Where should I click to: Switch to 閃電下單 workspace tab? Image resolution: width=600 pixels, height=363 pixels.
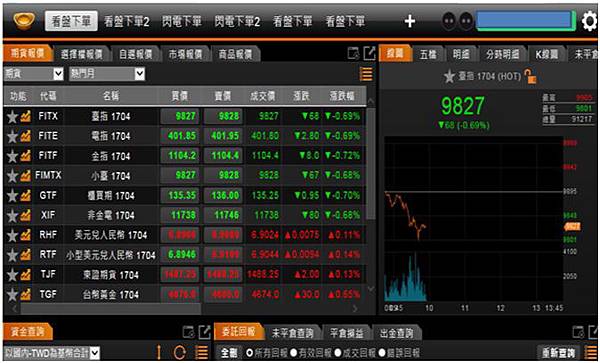pos(181,21)
